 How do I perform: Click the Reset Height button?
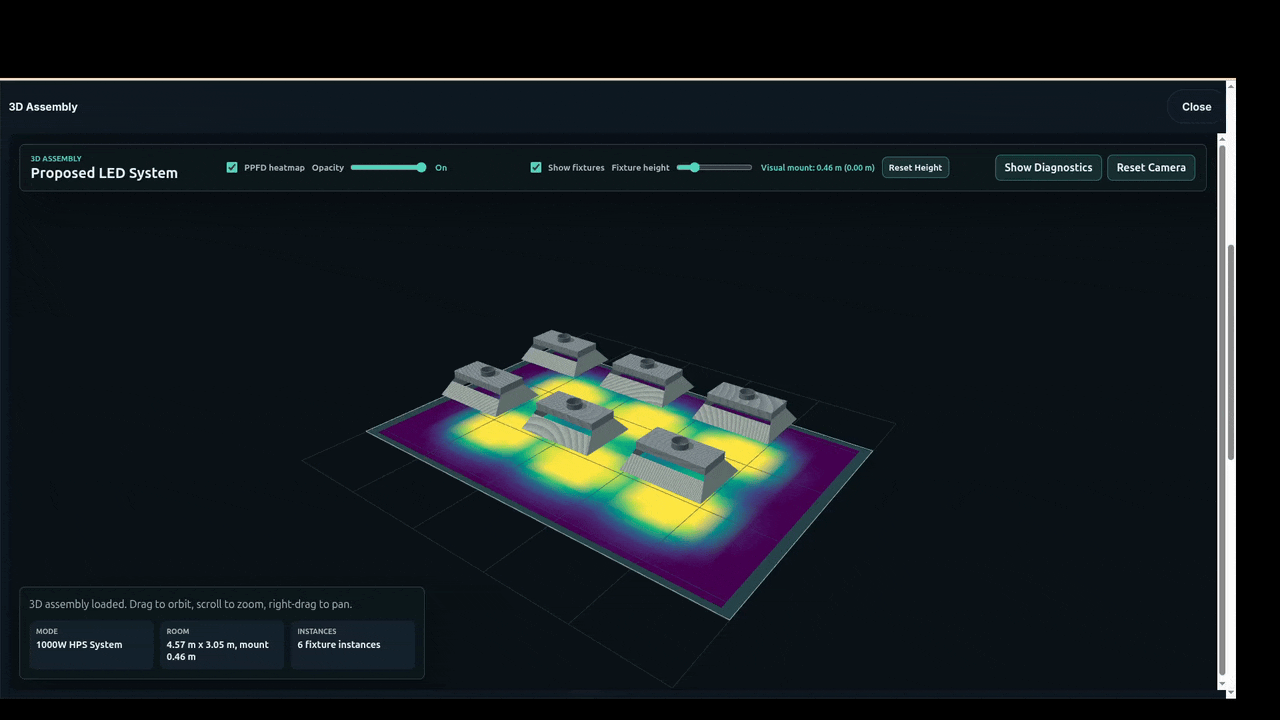click(x=915, y=168)
